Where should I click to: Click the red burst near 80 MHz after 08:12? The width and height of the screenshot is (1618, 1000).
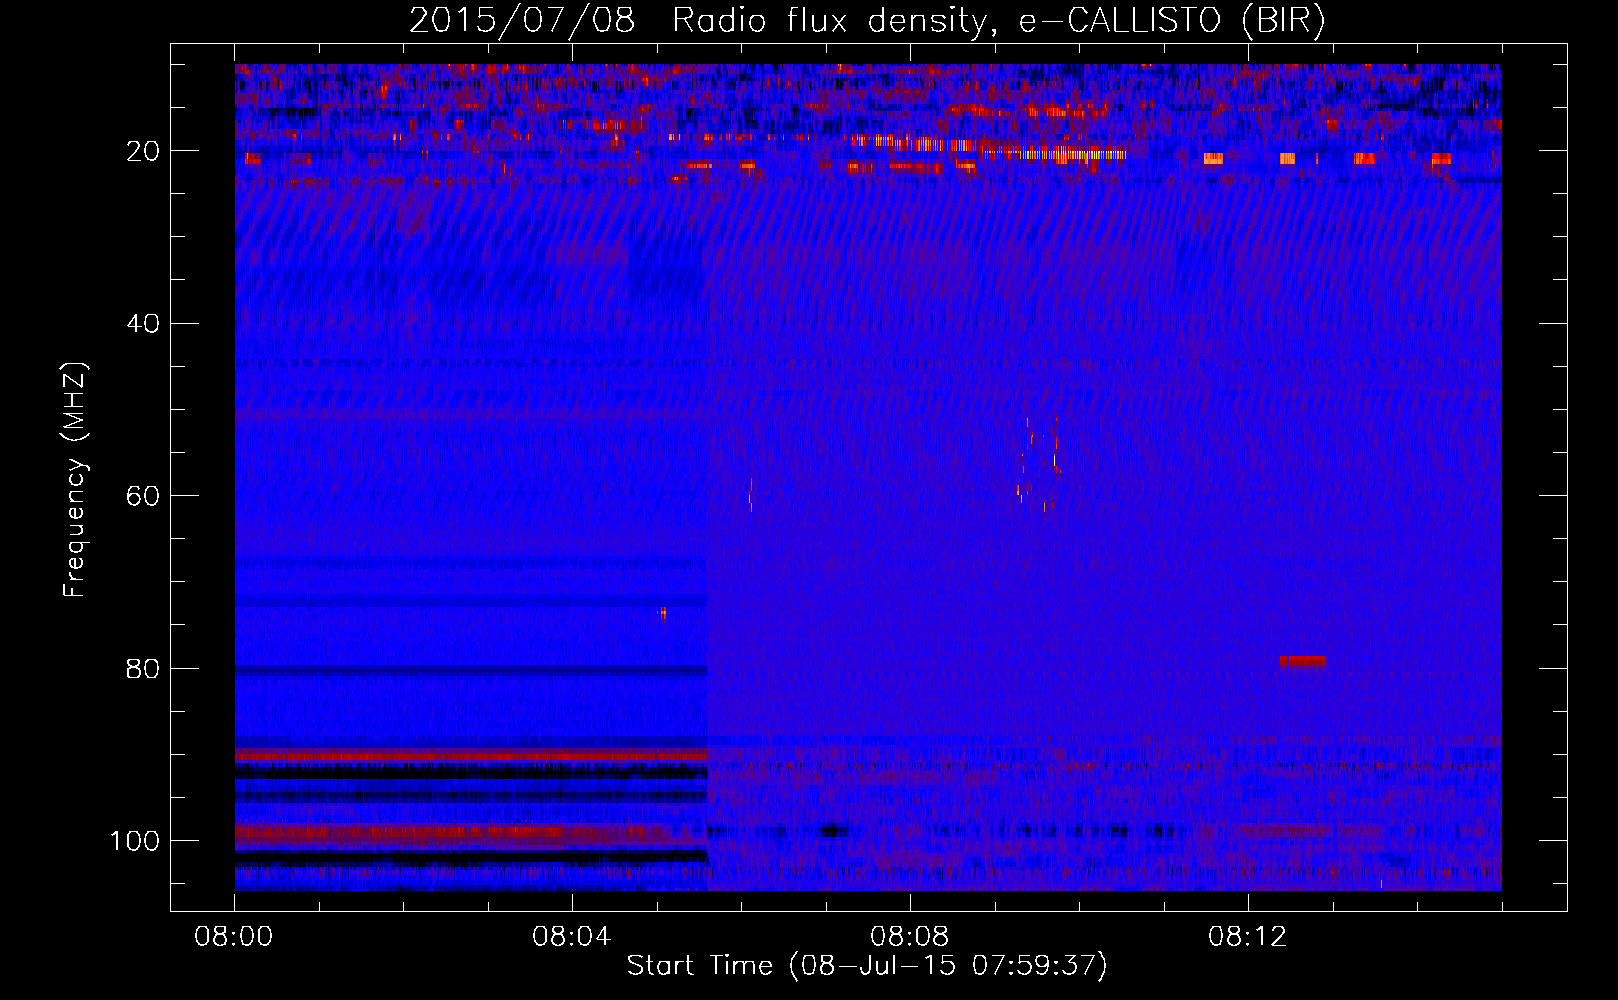pos(1302,661)
